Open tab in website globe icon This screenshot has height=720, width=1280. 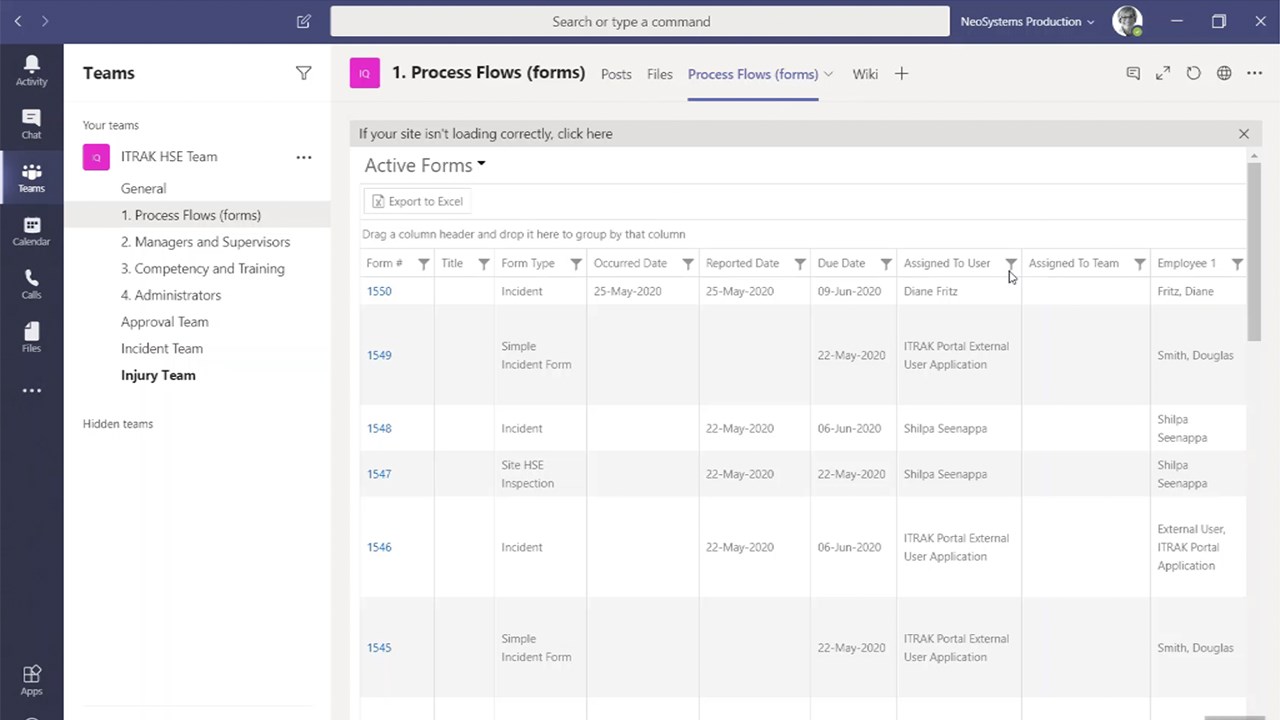pos(1224,73)
